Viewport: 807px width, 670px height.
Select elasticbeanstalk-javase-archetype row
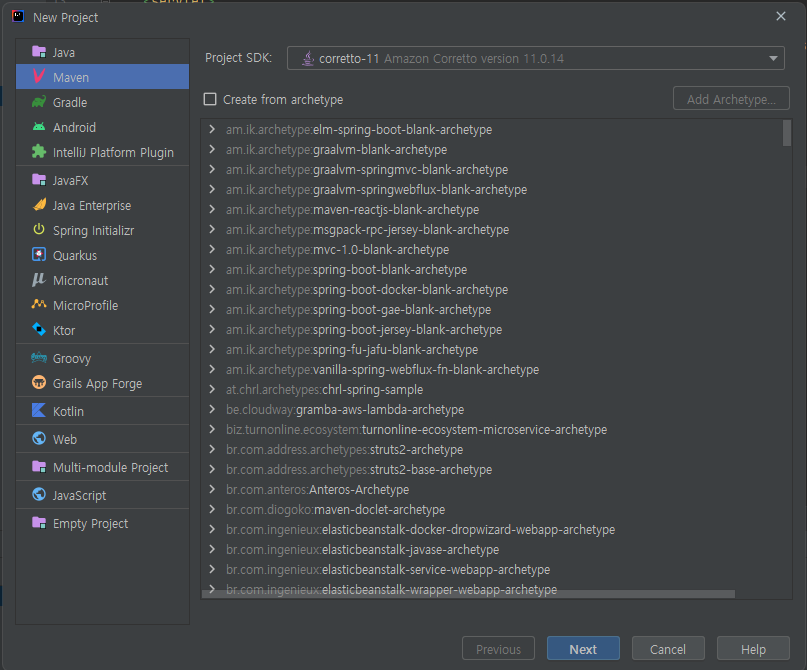coord(492,550)
